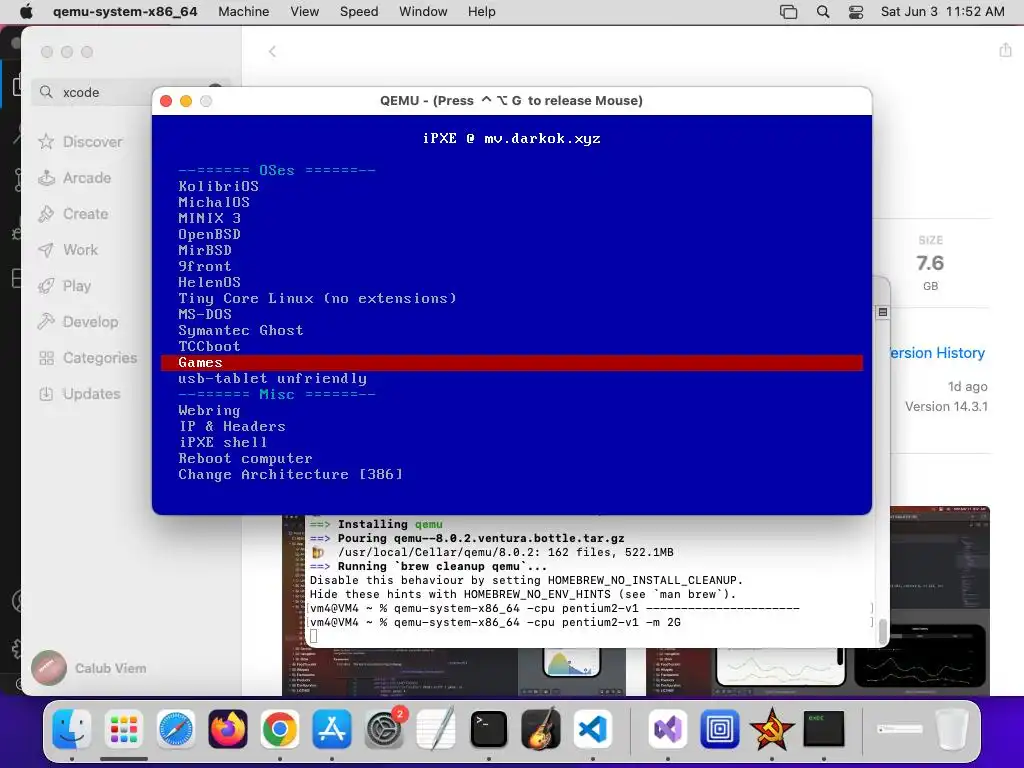Open the Apple menu
The height and width of the screenshot is (768, 1024).
click(26, 12)
